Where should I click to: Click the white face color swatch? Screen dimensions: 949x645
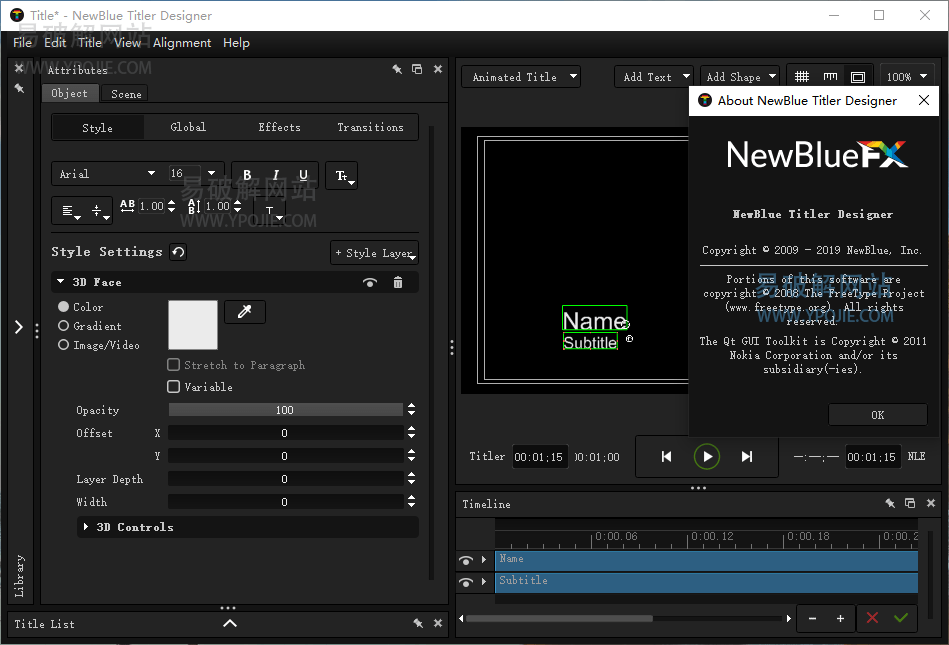[x=192, y=325]
